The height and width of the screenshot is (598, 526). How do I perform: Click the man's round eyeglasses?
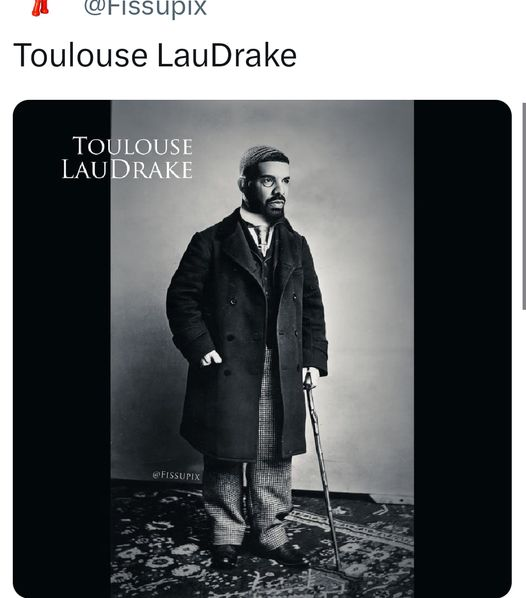pos(270,182)
